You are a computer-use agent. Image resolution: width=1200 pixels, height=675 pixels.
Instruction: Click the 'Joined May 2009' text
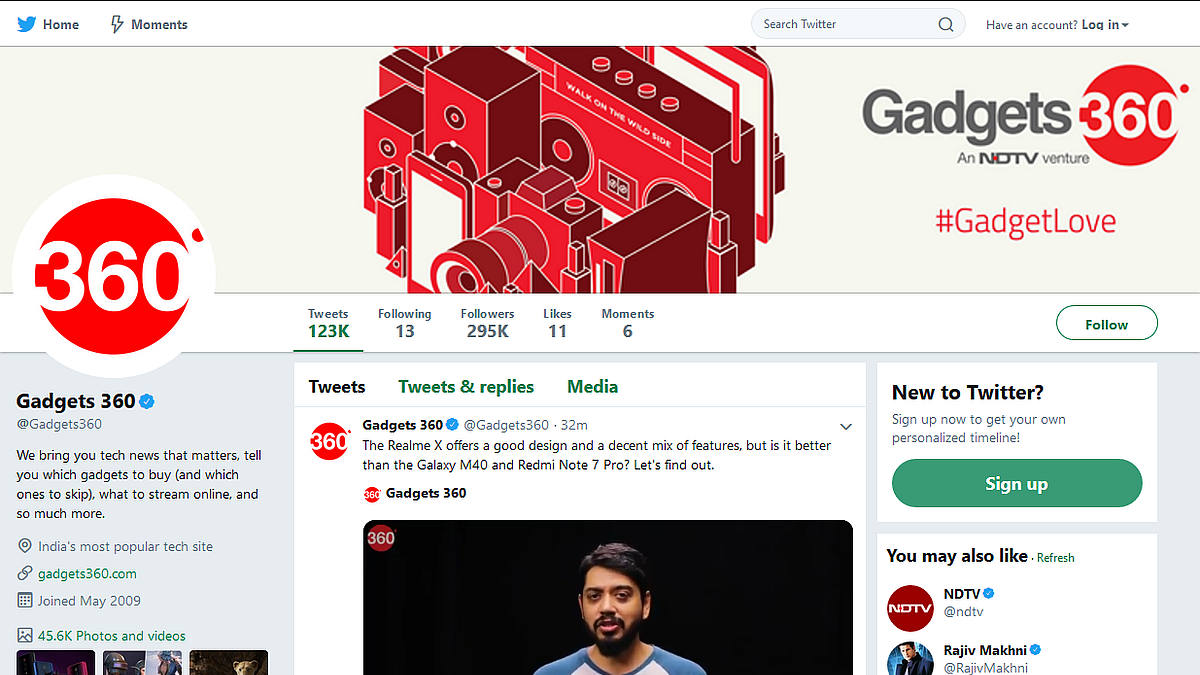pos(89,601)
